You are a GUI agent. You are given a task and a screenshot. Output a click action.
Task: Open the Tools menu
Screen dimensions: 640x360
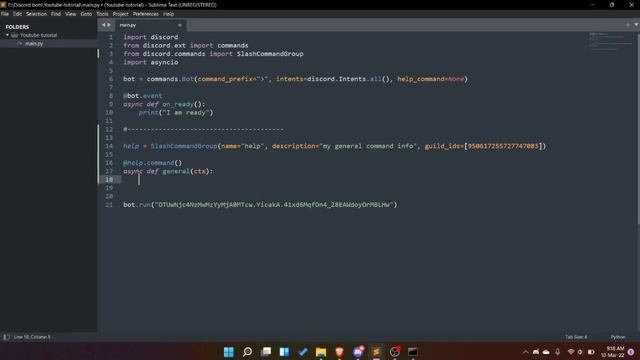pos(102,14)
